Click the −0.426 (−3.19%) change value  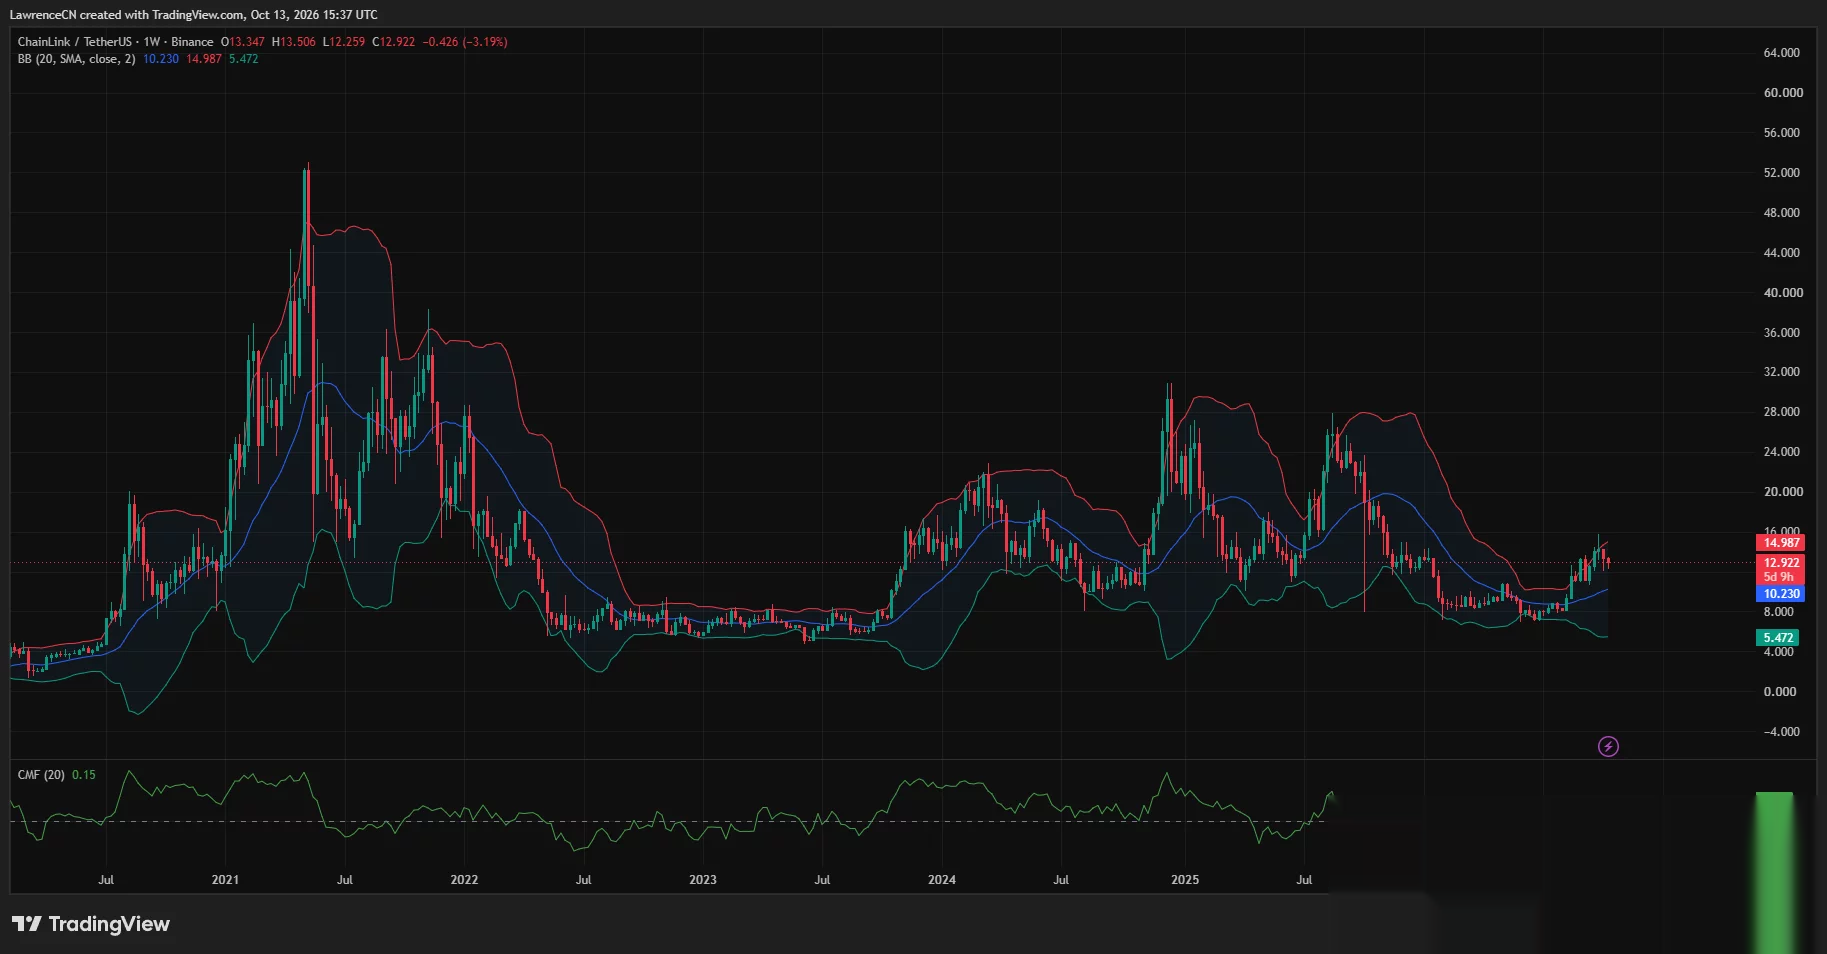pos(465,42)
